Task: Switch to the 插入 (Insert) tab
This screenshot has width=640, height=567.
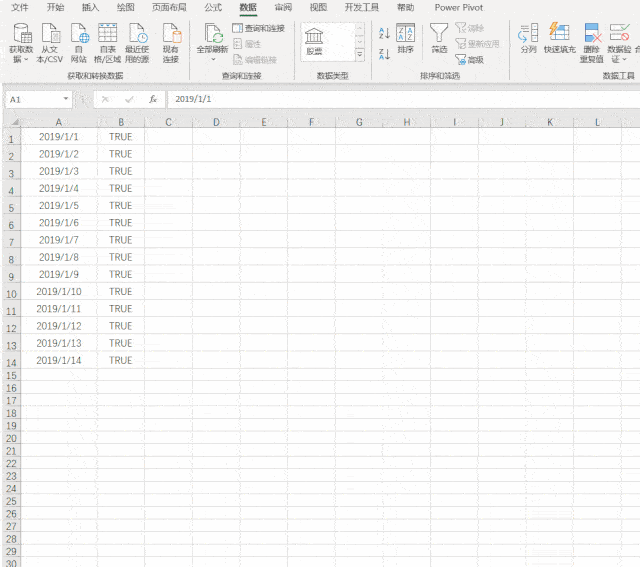Action: click(x=90, y=7)
